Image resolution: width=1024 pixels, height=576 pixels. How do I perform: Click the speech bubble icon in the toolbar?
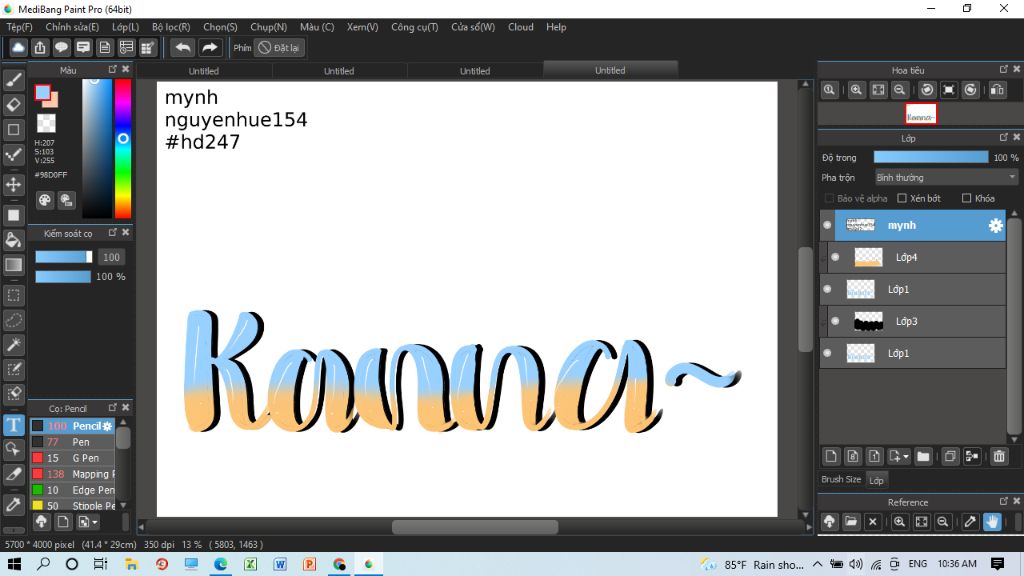pyautogui.click(x=61, y=48)
